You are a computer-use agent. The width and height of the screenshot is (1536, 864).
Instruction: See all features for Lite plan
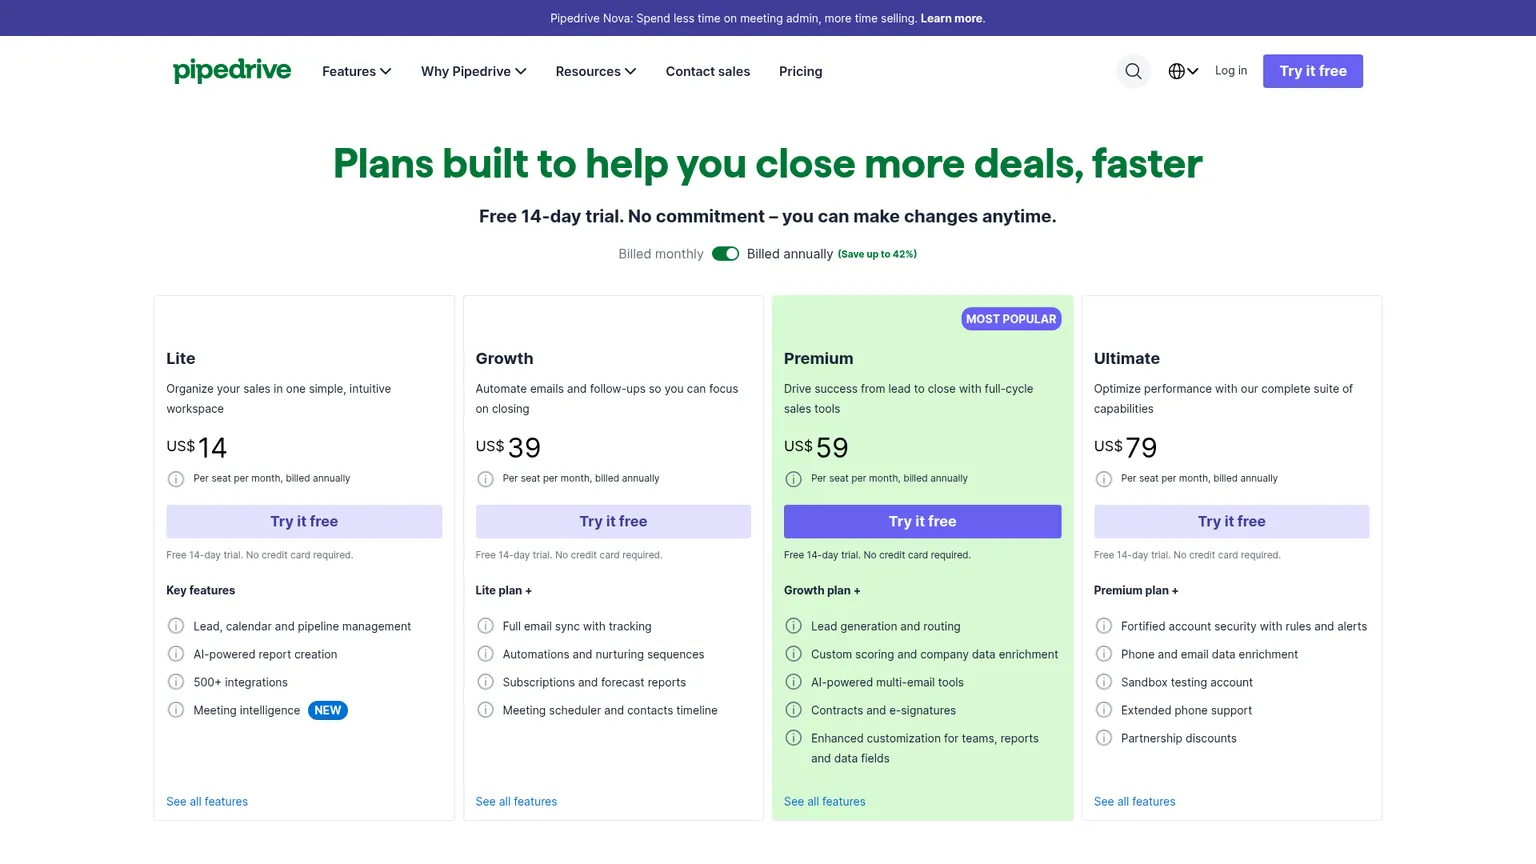coord(207,802)
